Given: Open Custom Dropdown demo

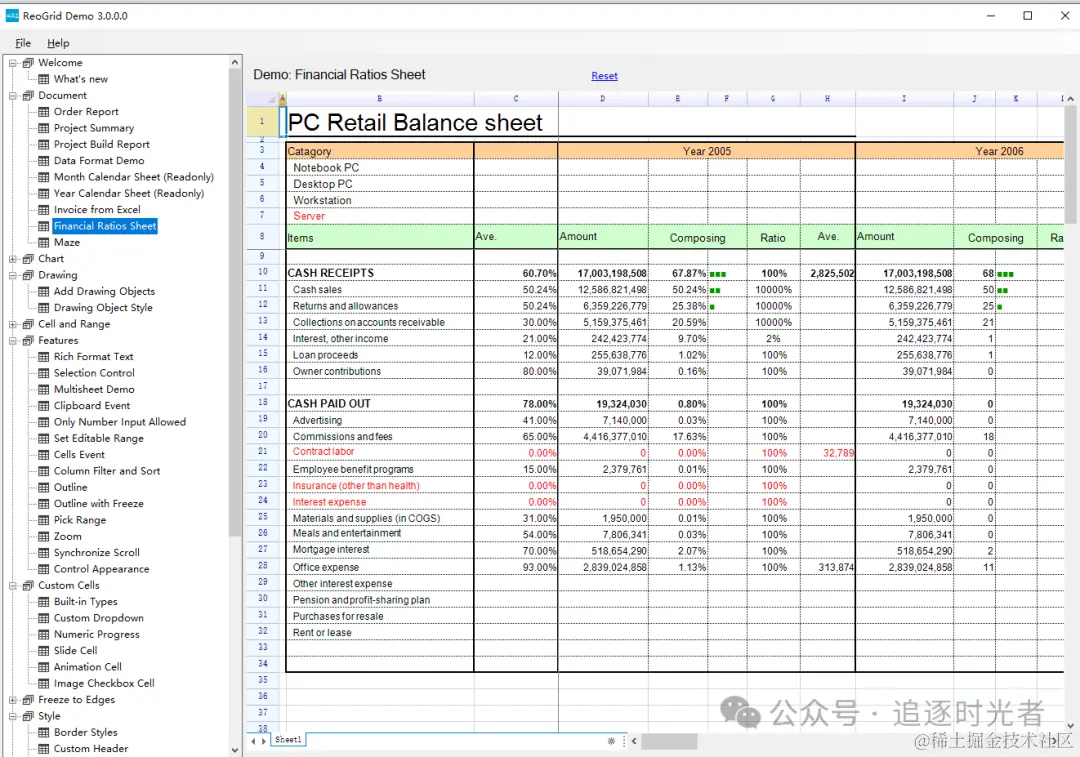Looking at the screenshot, I should coord(98,618).
